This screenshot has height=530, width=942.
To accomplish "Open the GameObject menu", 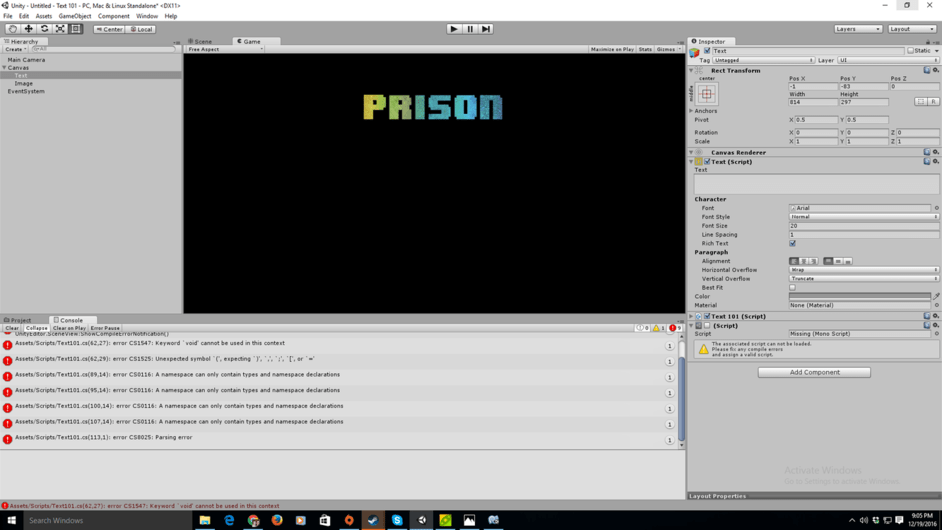I will [75, 16].
